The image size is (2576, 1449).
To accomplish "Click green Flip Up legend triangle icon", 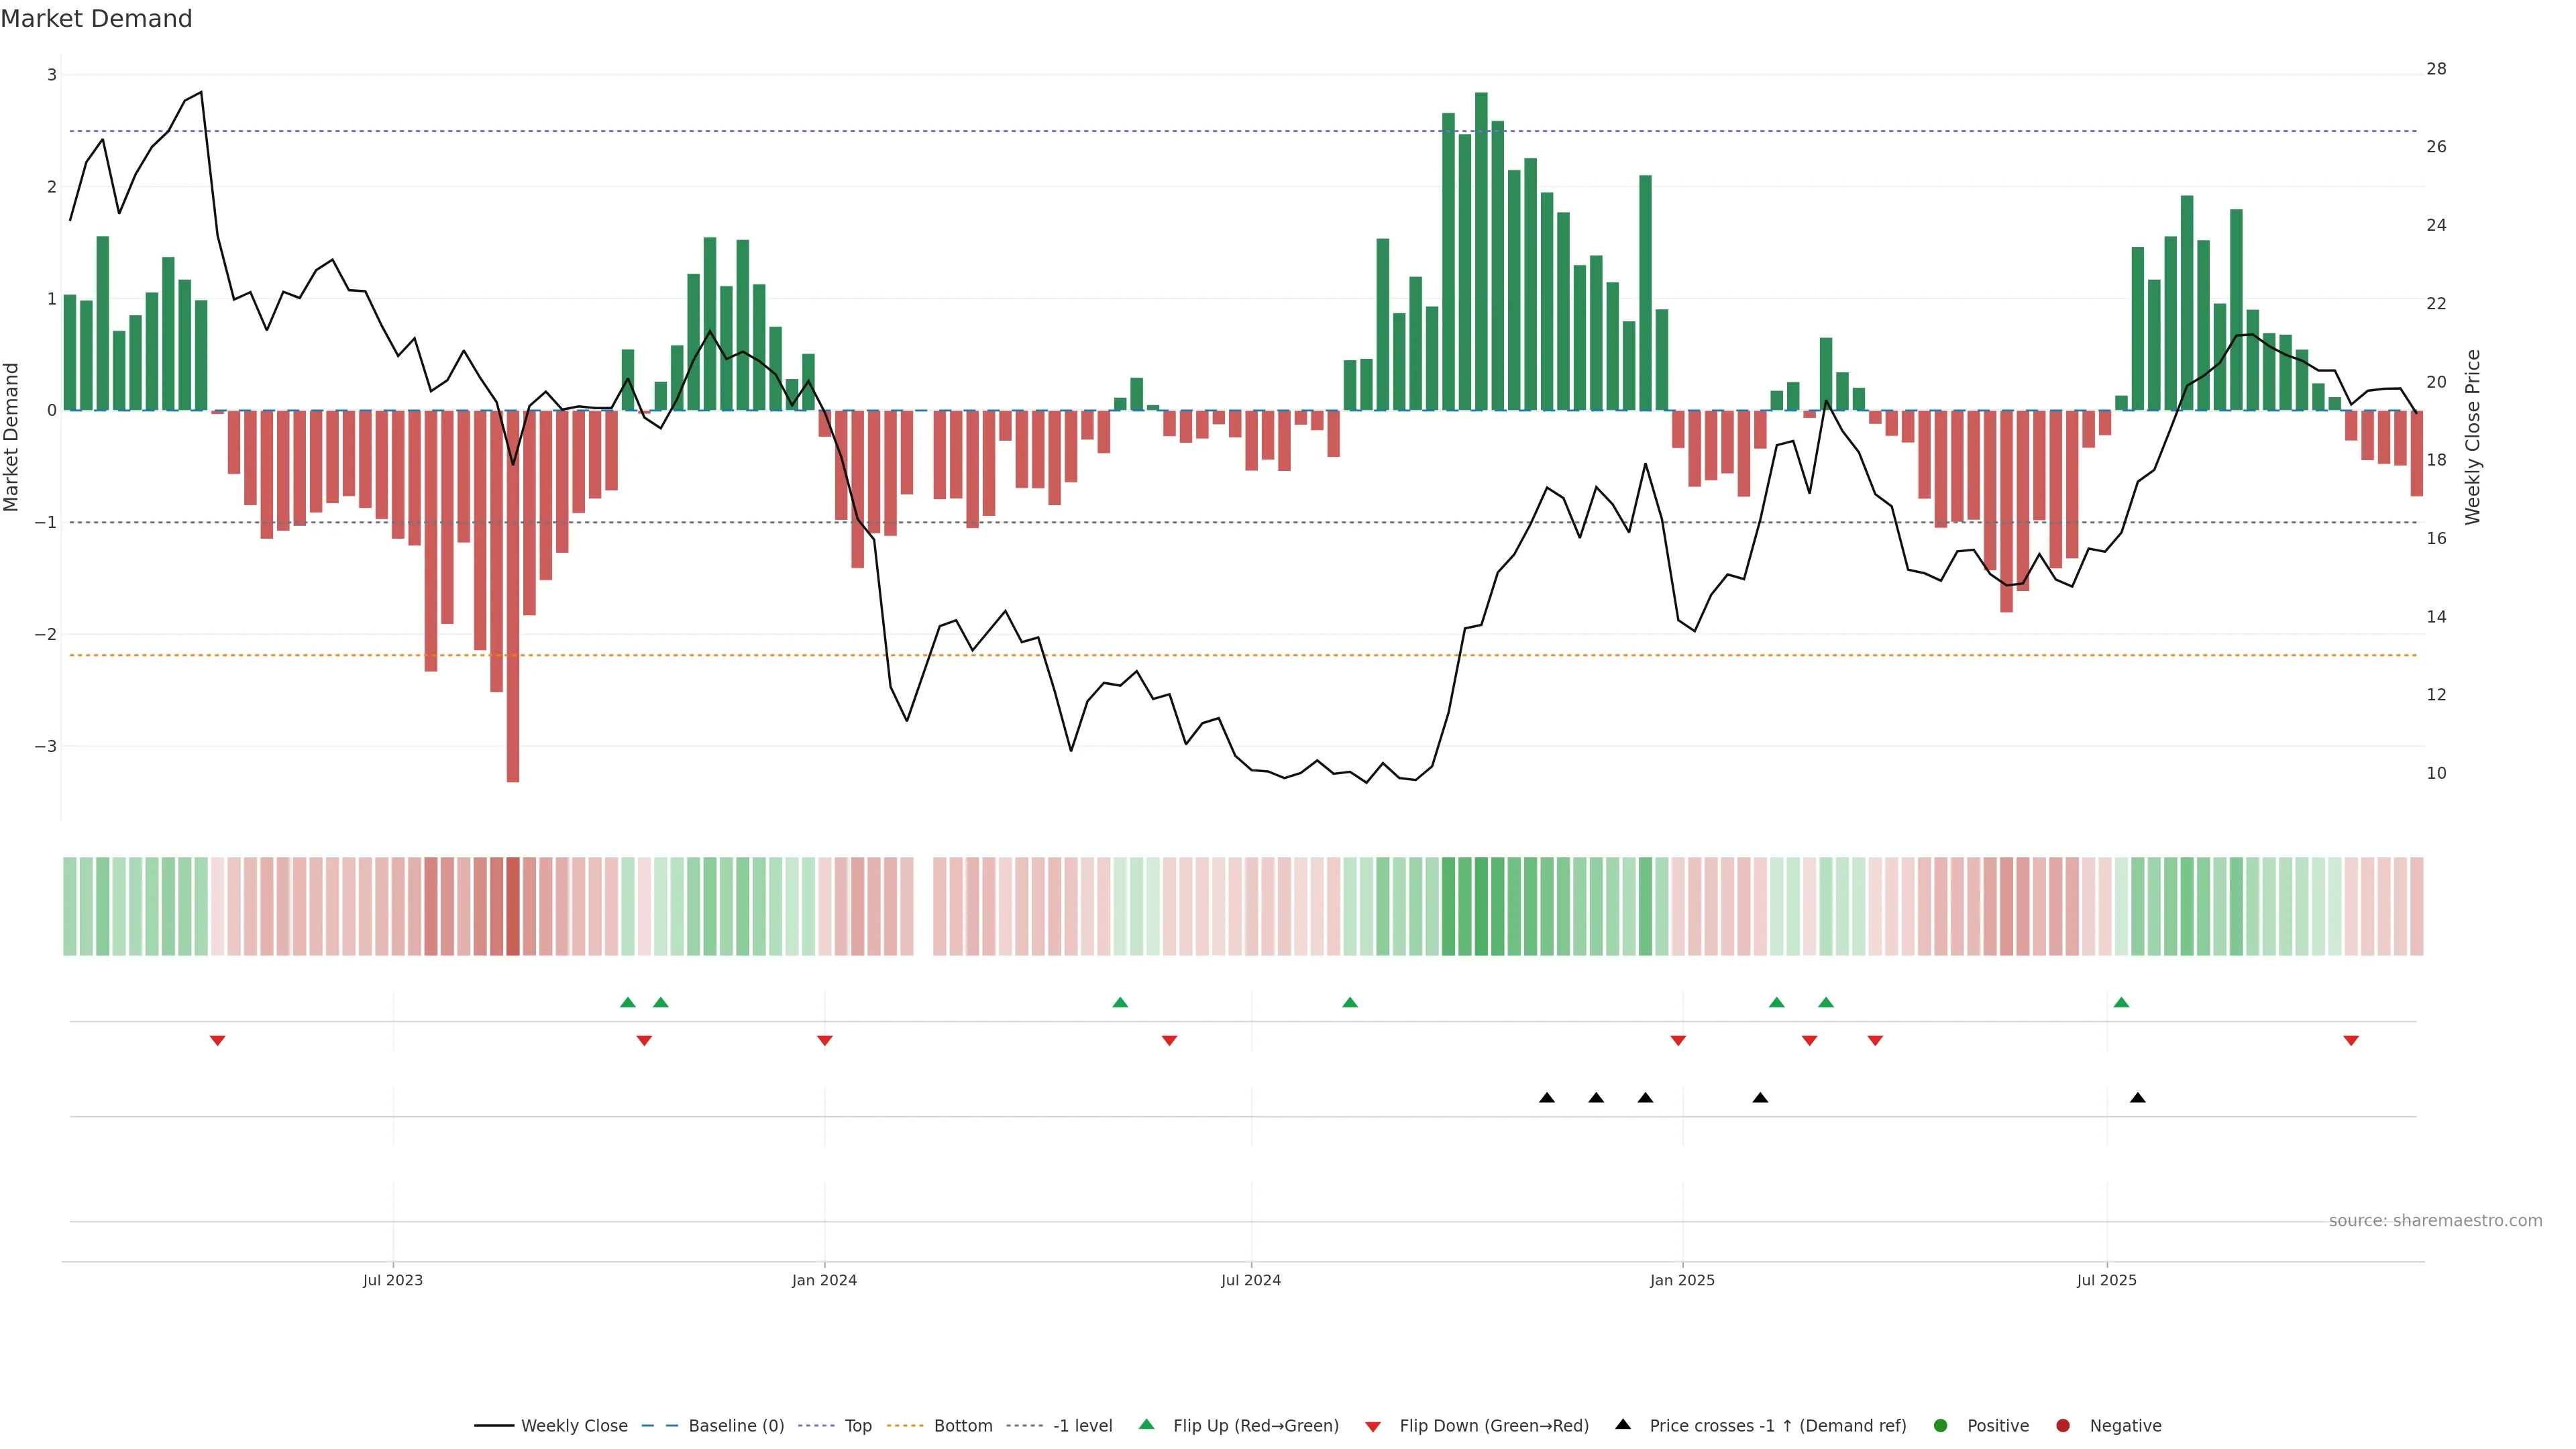I will [x=1147, y=1425].
